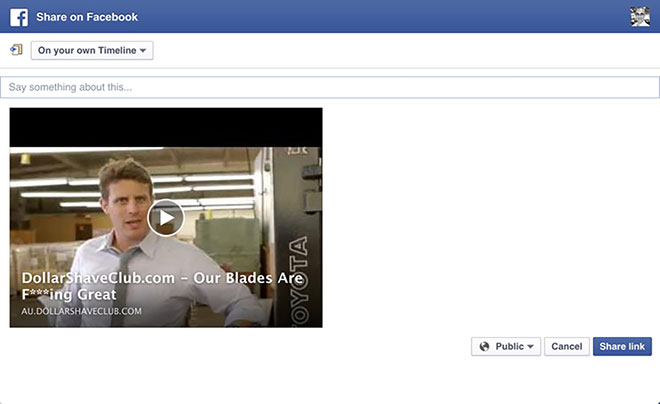Click the "Say something about this..." field
This screenshot has width=660, height=404.
330,87
